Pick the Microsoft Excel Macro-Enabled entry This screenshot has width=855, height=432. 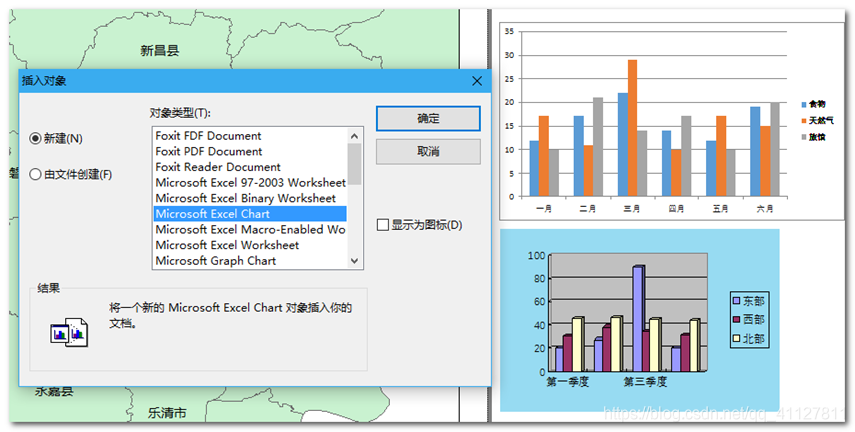pos(250,230)
